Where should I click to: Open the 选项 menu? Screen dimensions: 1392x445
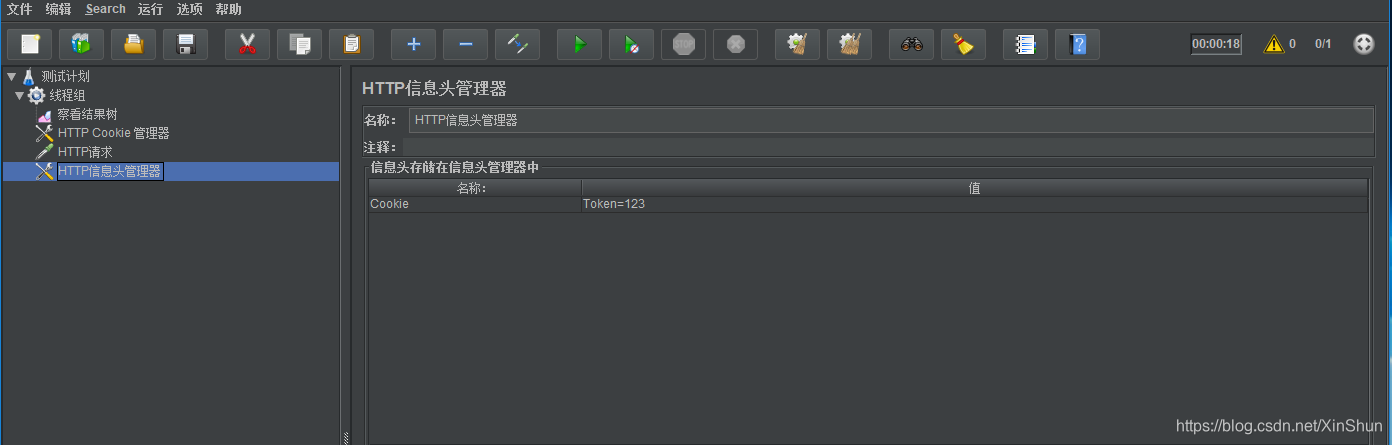tap(189, 9)
